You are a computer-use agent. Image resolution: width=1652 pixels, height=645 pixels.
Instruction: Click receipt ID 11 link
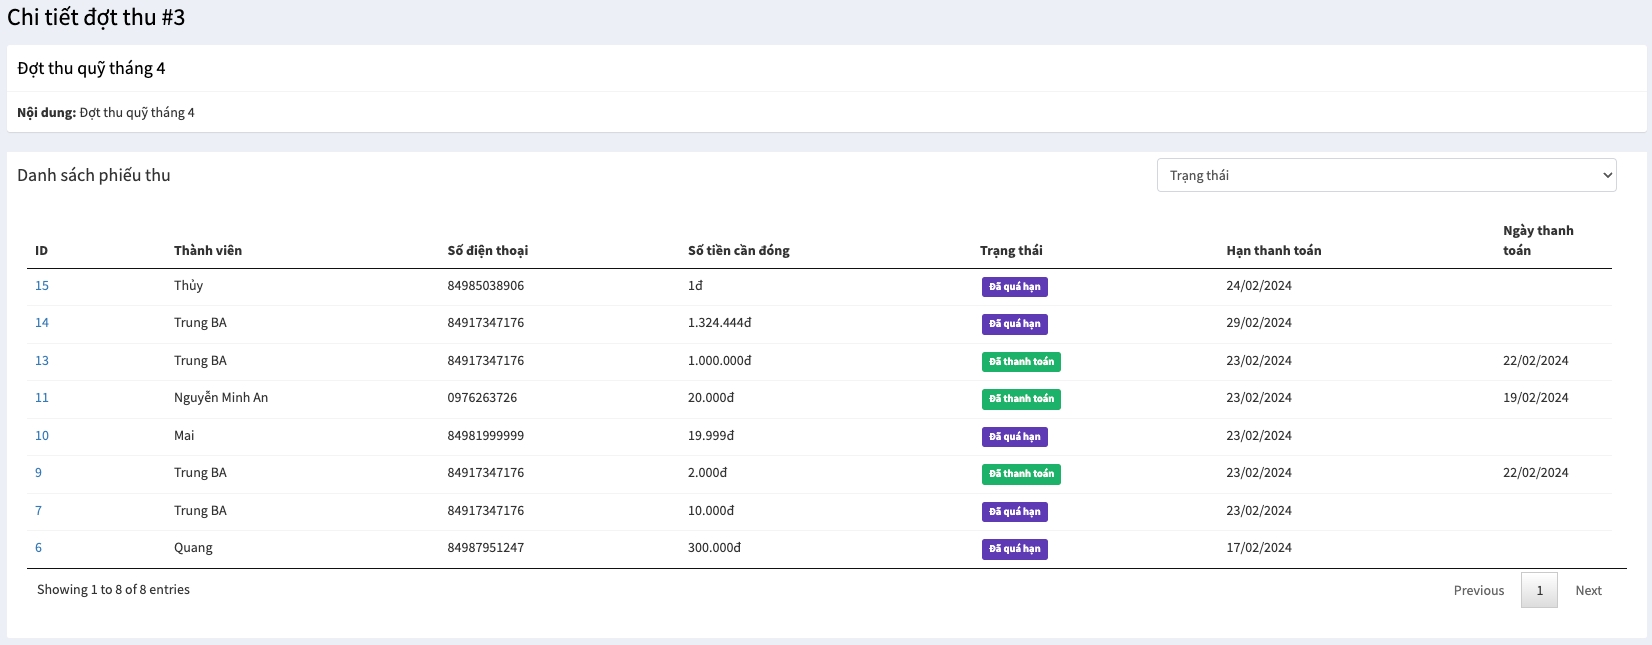[x=42, y=398]
